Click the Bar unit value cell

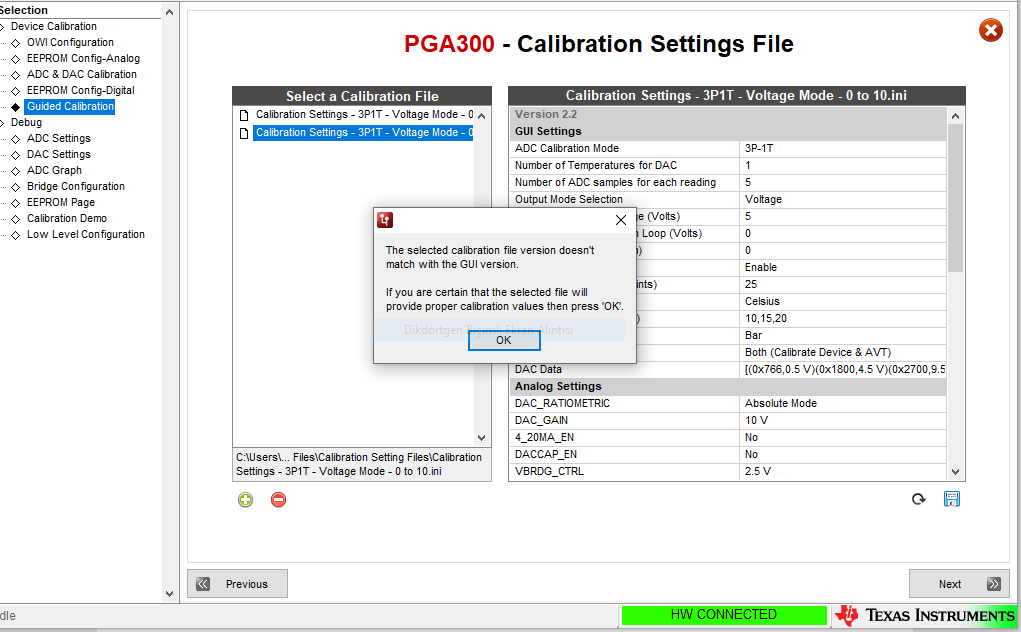(x=843, y=335)
